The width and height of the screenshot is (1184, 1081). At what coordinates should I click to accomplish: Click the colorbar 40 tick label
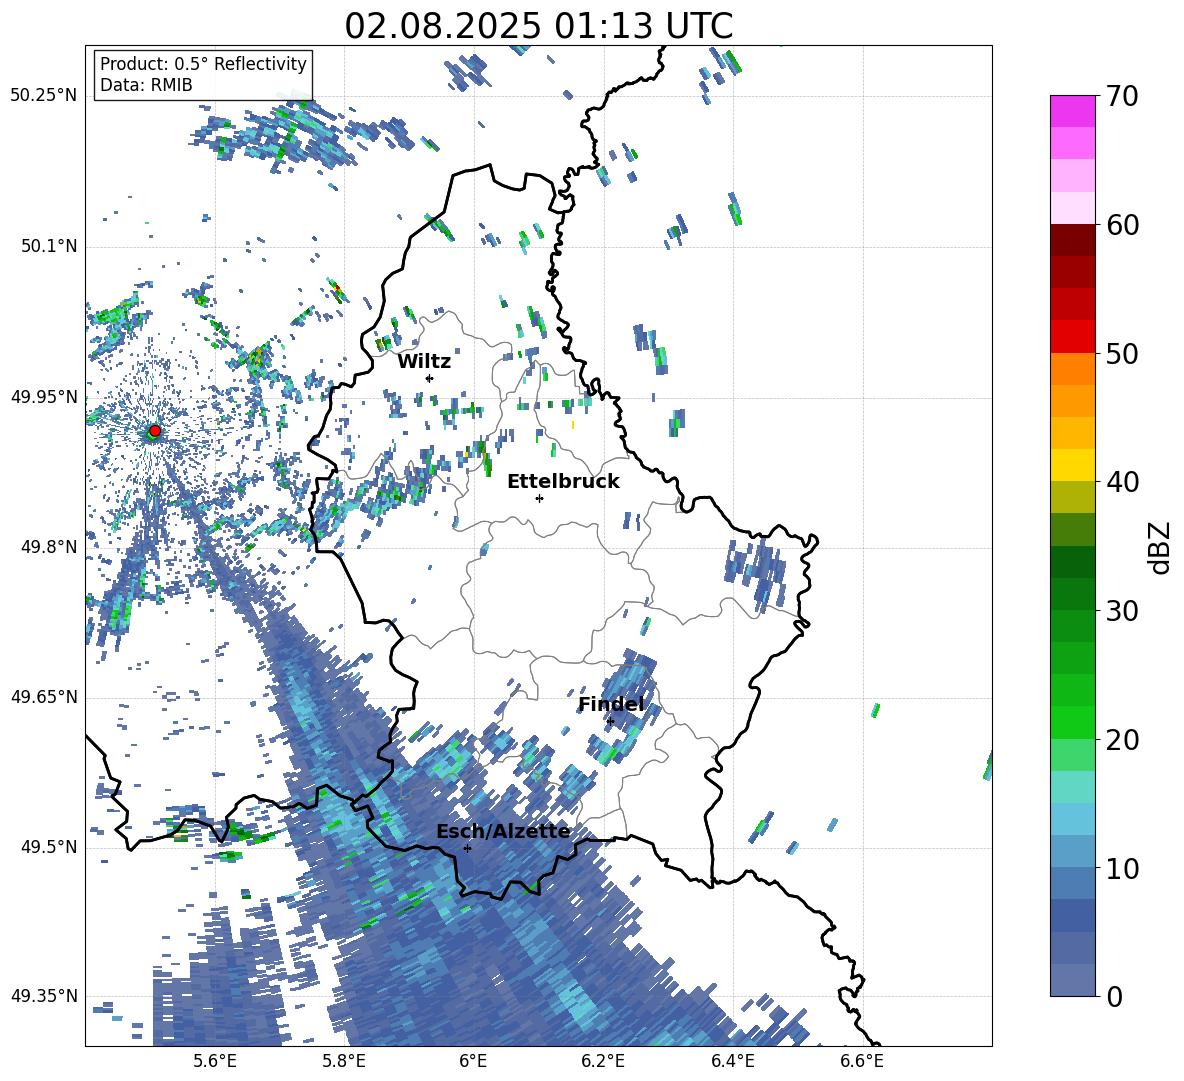pos(1122,482)
